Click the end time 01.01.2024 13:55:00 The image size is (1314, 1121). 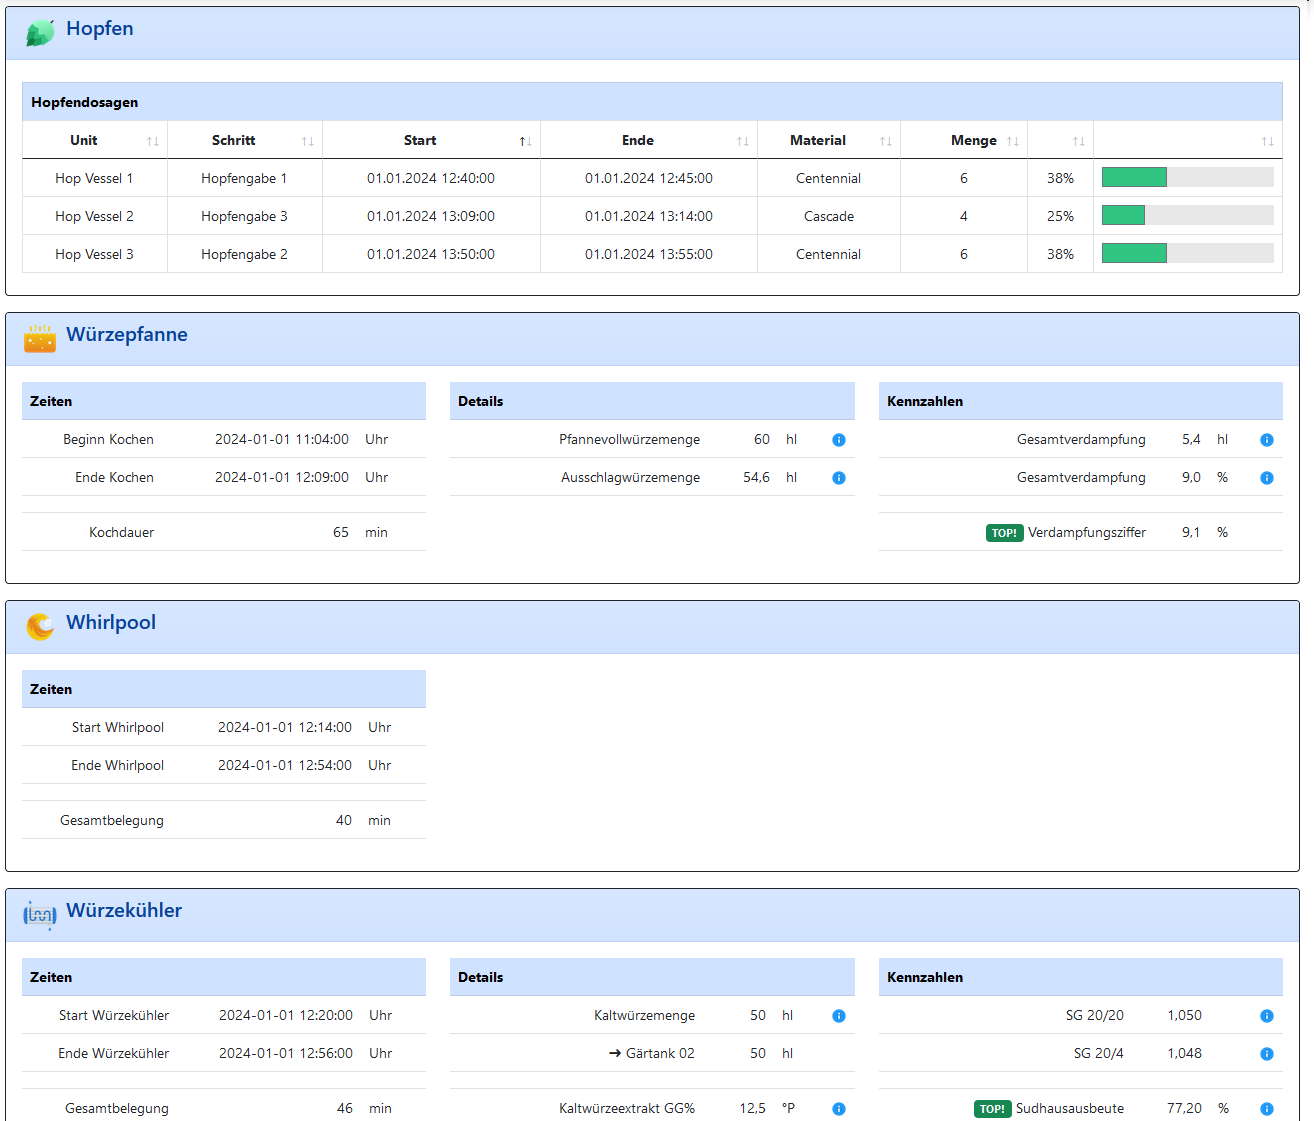[x=649, y=254]
